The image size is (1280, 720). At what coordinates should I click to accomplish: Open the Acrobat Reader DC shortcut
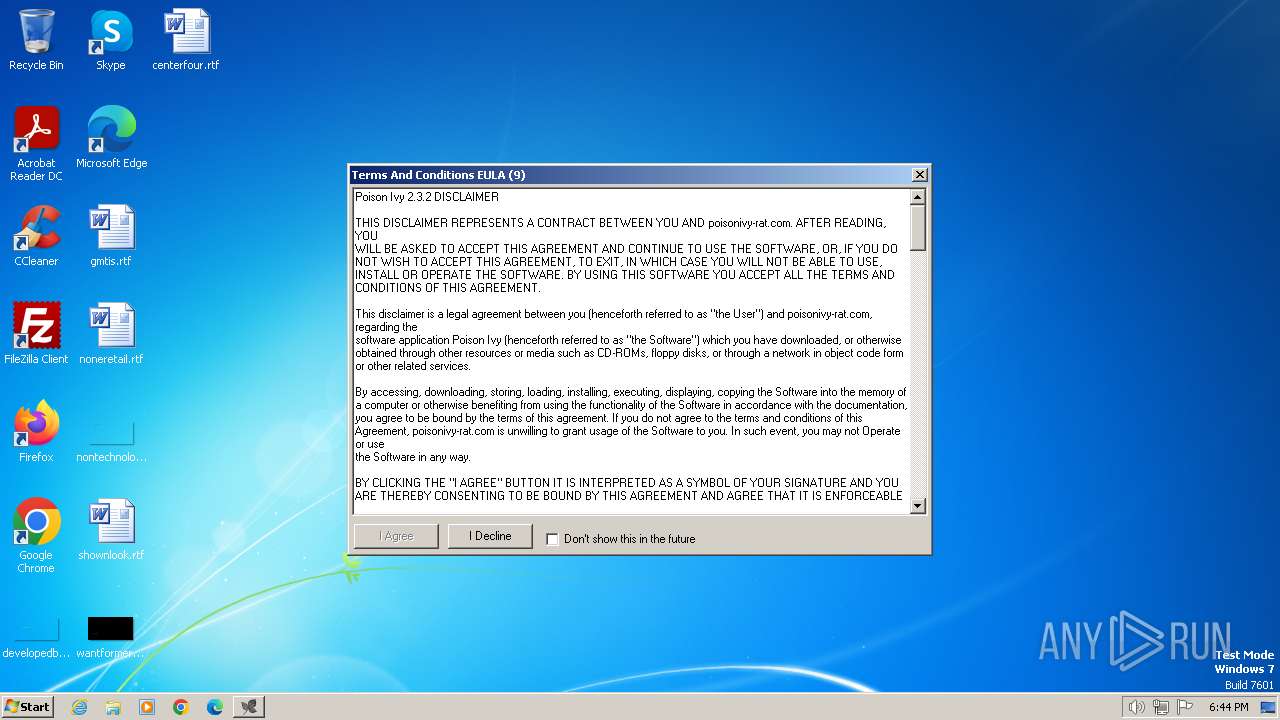click(x=36, y=143)
